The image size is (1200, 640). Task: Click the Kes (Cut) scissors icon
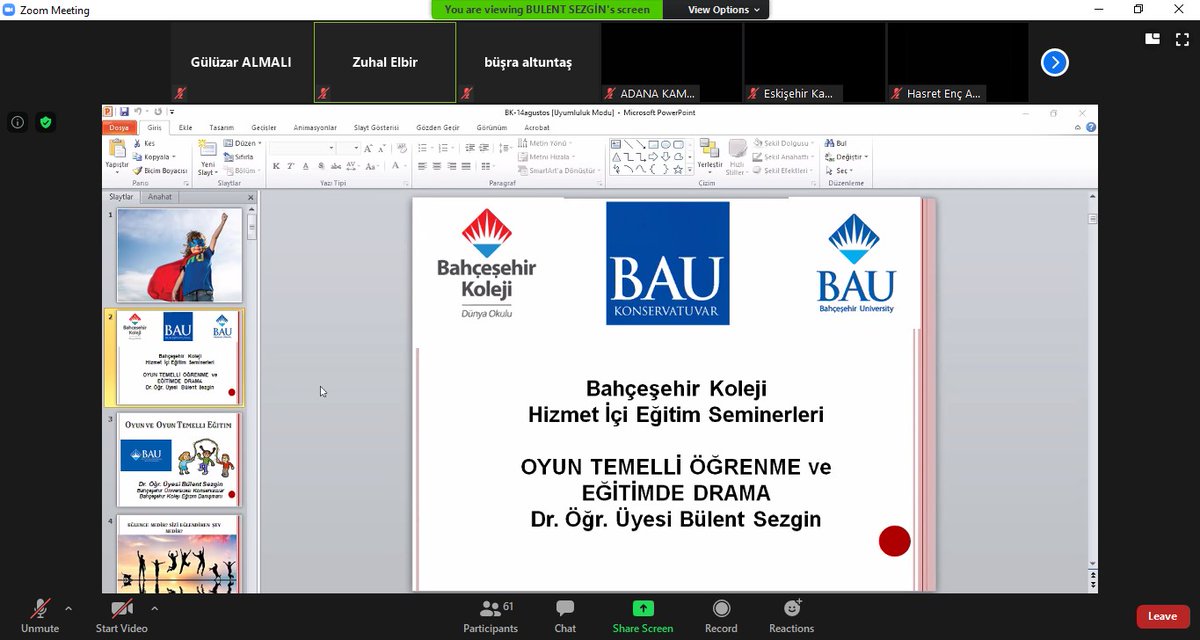pos(138,143)
